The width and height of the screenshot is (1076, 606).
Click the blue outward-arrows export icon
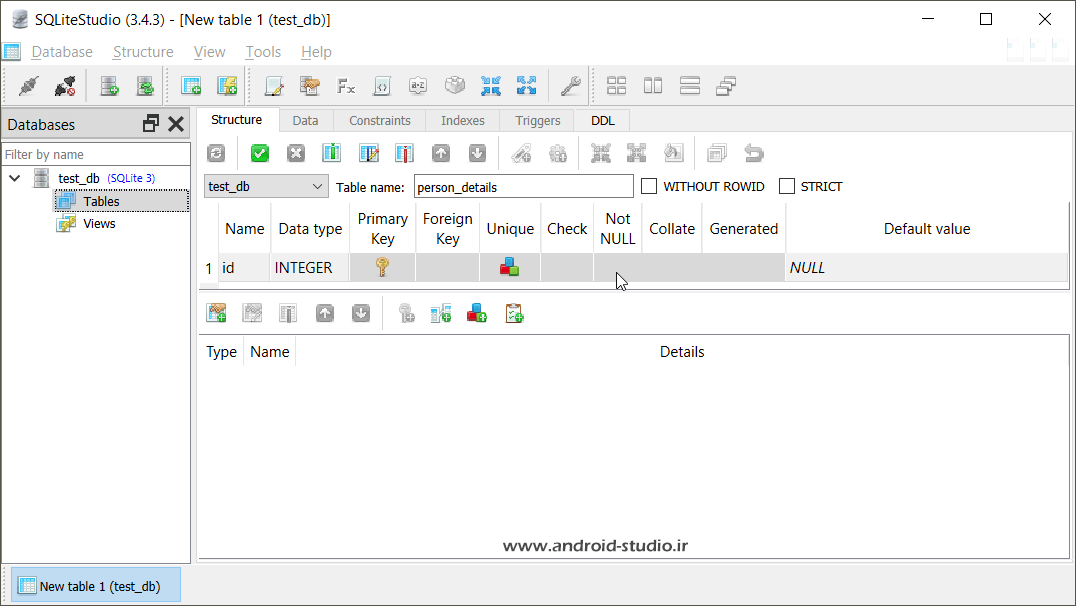pos(526,86)
